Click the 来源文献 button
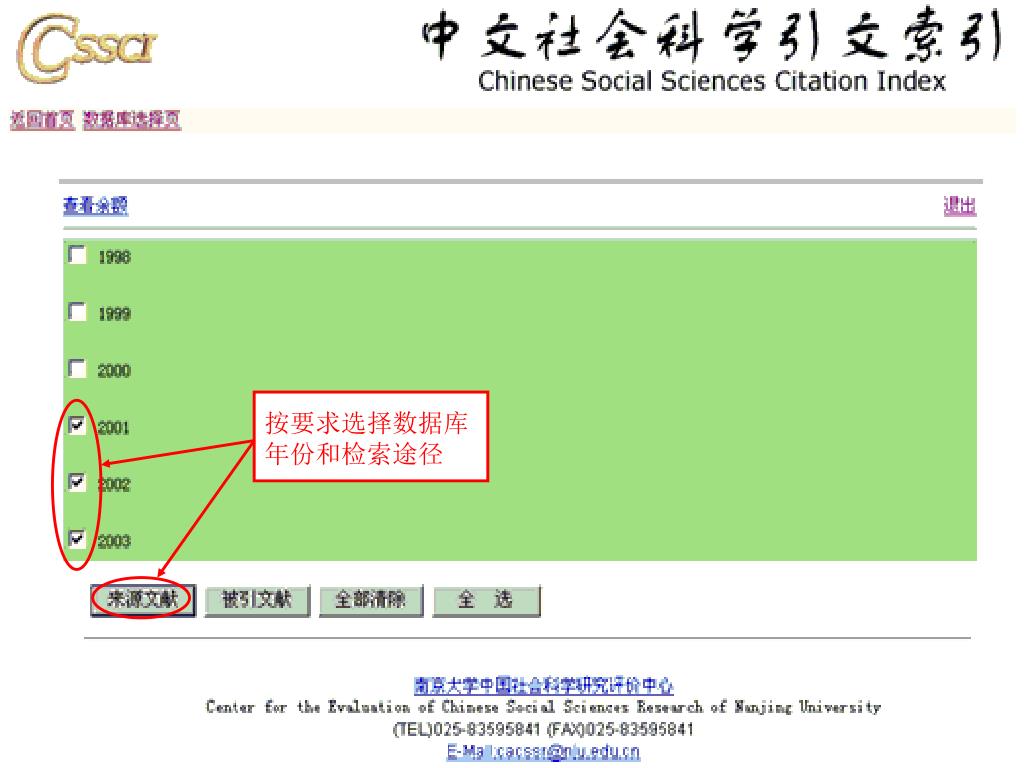1024x768 pixels. [x=143, y=600]
